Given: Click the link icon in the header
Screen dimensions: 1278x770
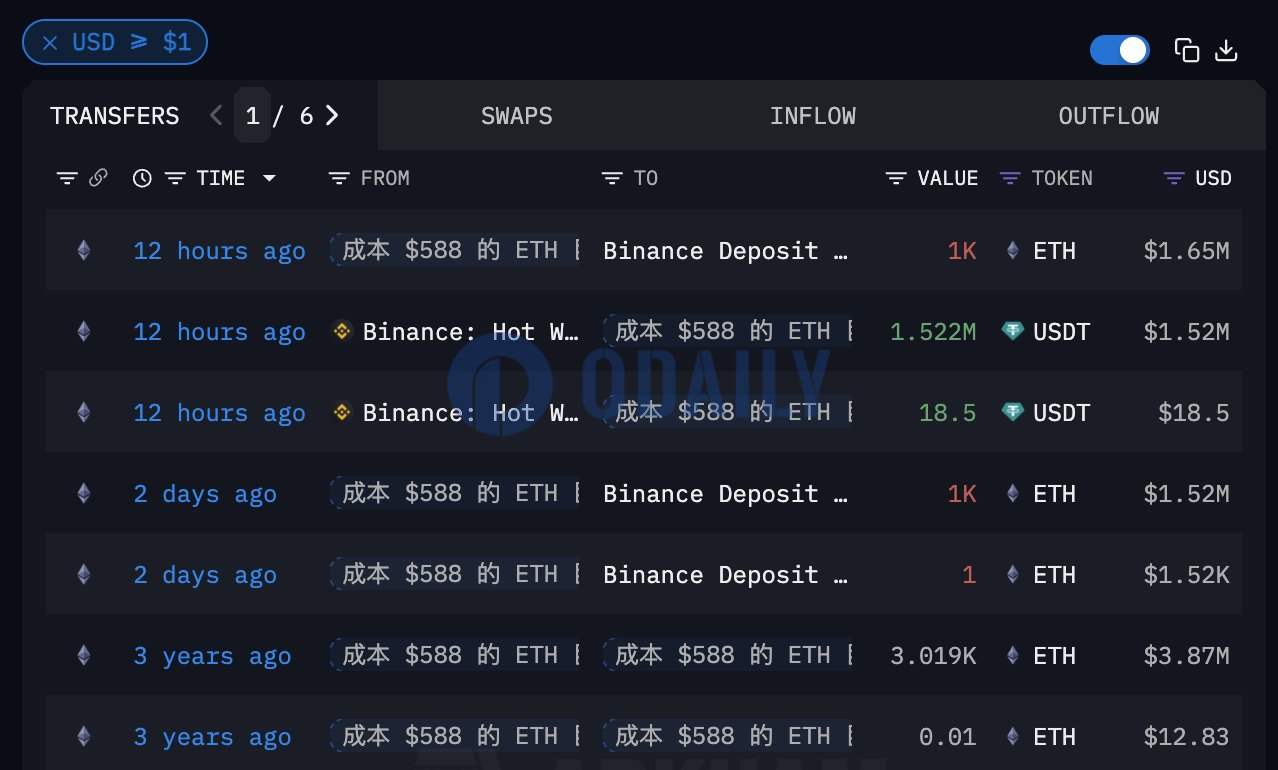Looking at the screenshot, I should [x=98, y=178].
